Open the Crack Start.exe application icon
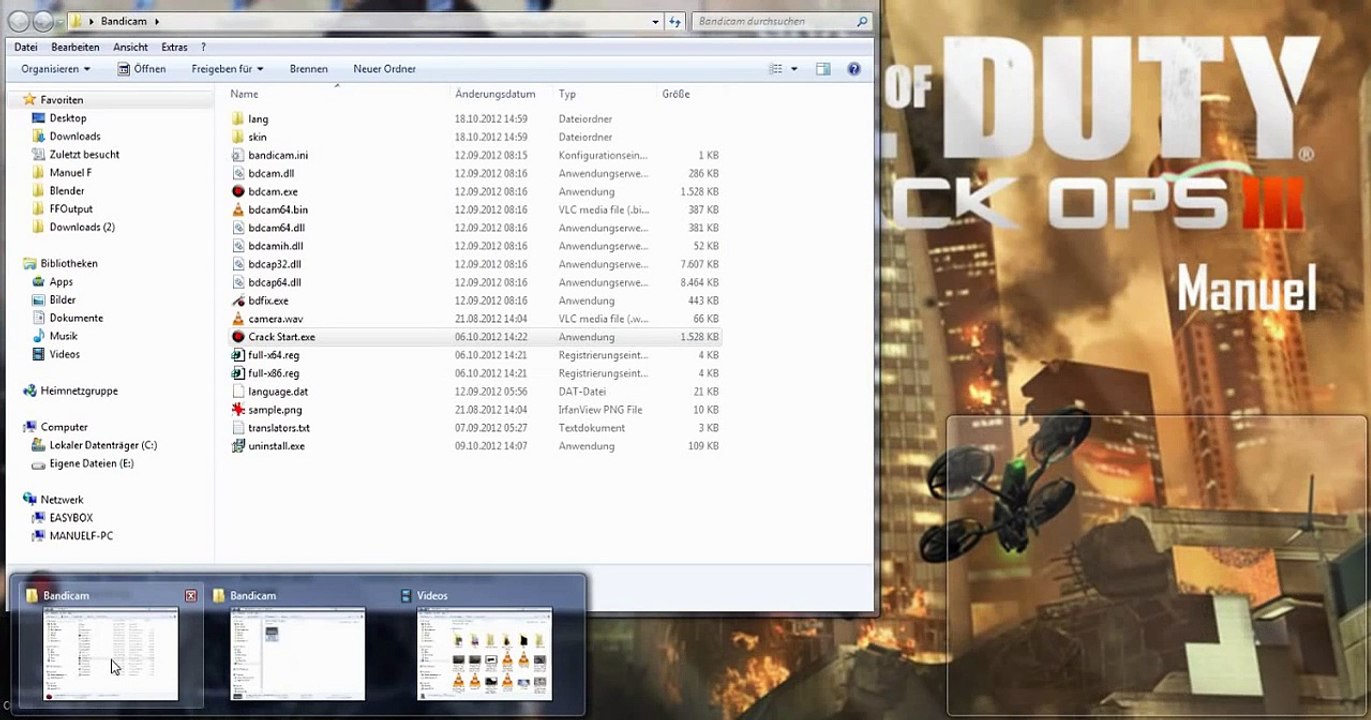Image resolution: width=1371 pixels, height=720 pixels. coord(238,337)
